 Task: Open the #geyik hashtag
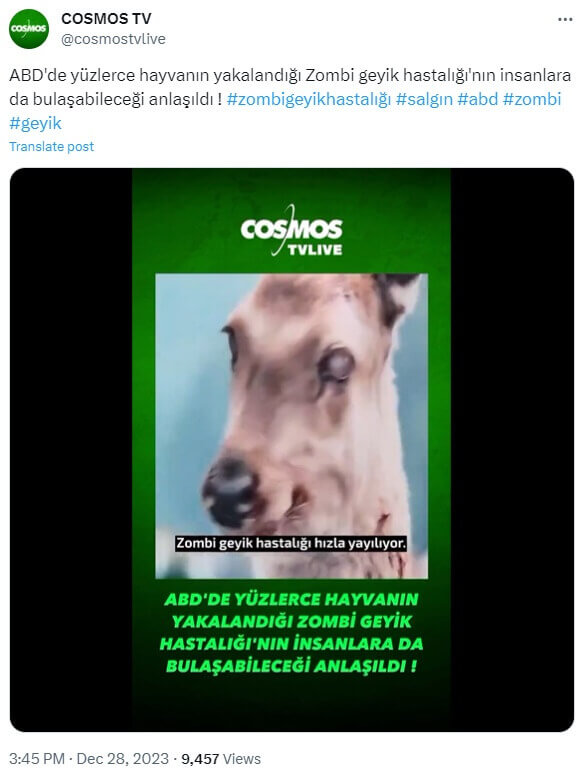click(35, 123)
